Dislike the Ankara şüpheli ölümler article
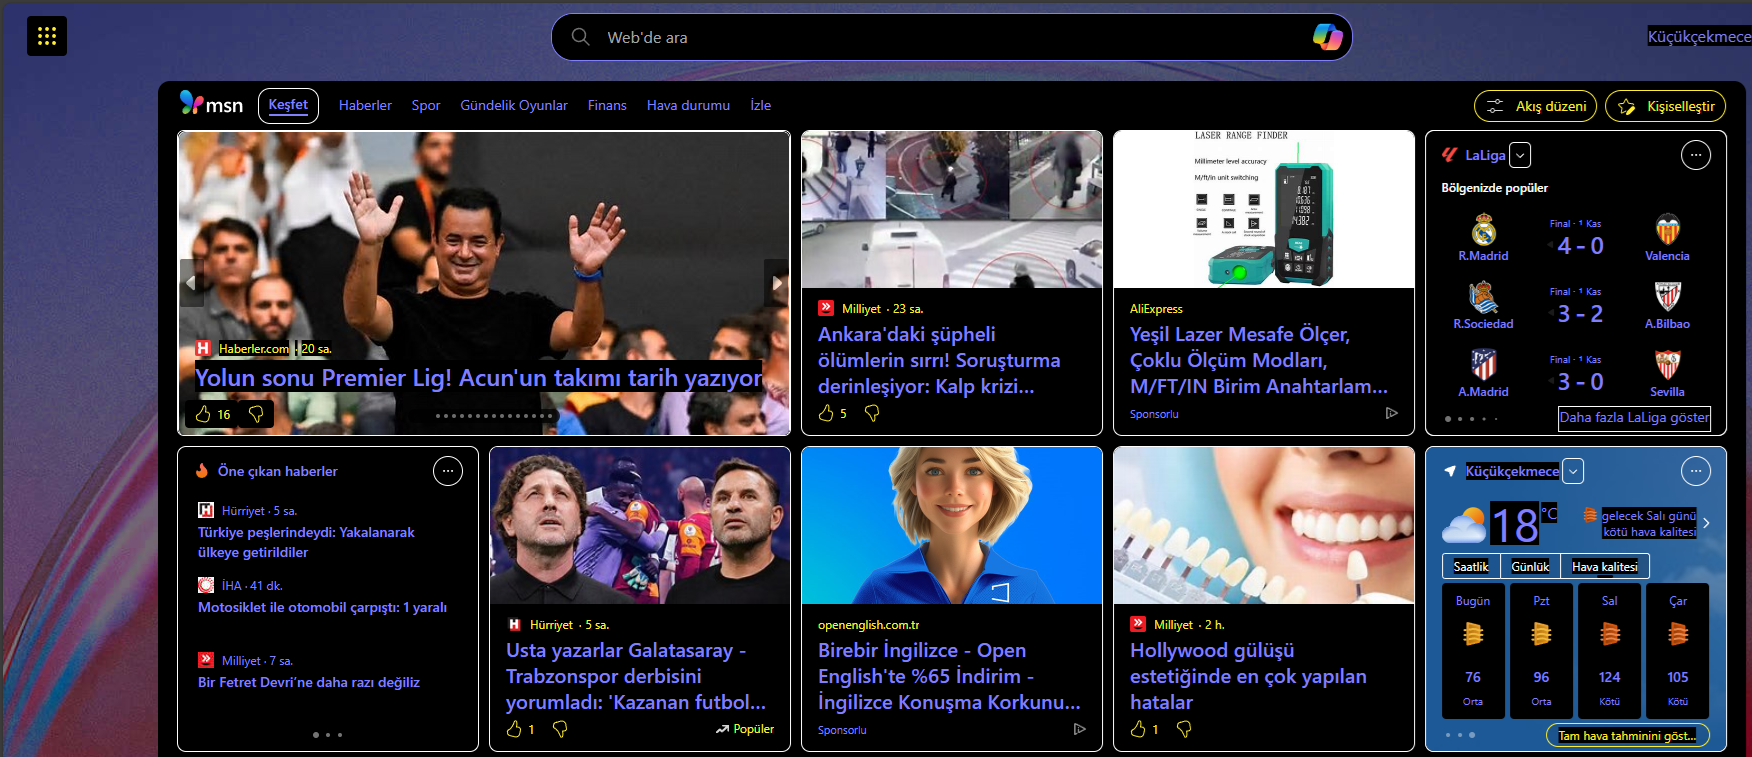Viewport: 1752px width, 757px height. click(872, 413)
